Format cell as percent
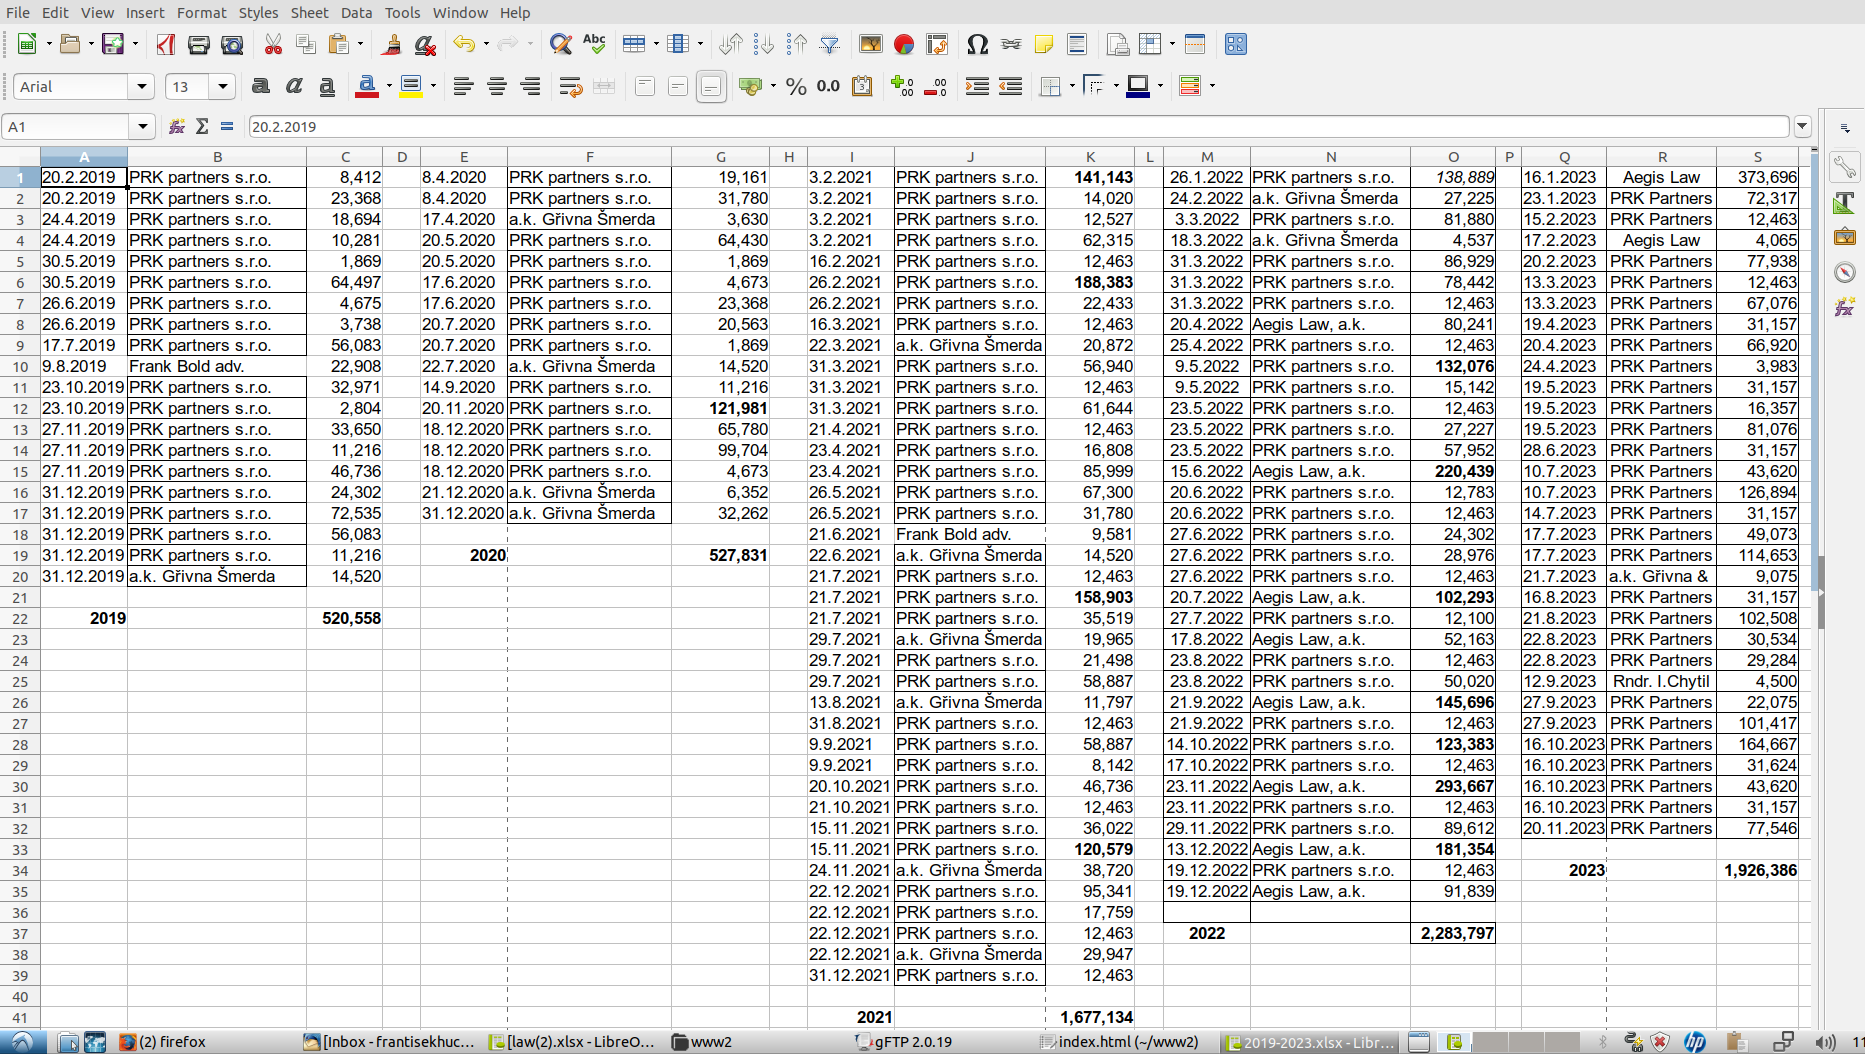This screenshot has width=1865, height=1054. click(x=796, y=86)
